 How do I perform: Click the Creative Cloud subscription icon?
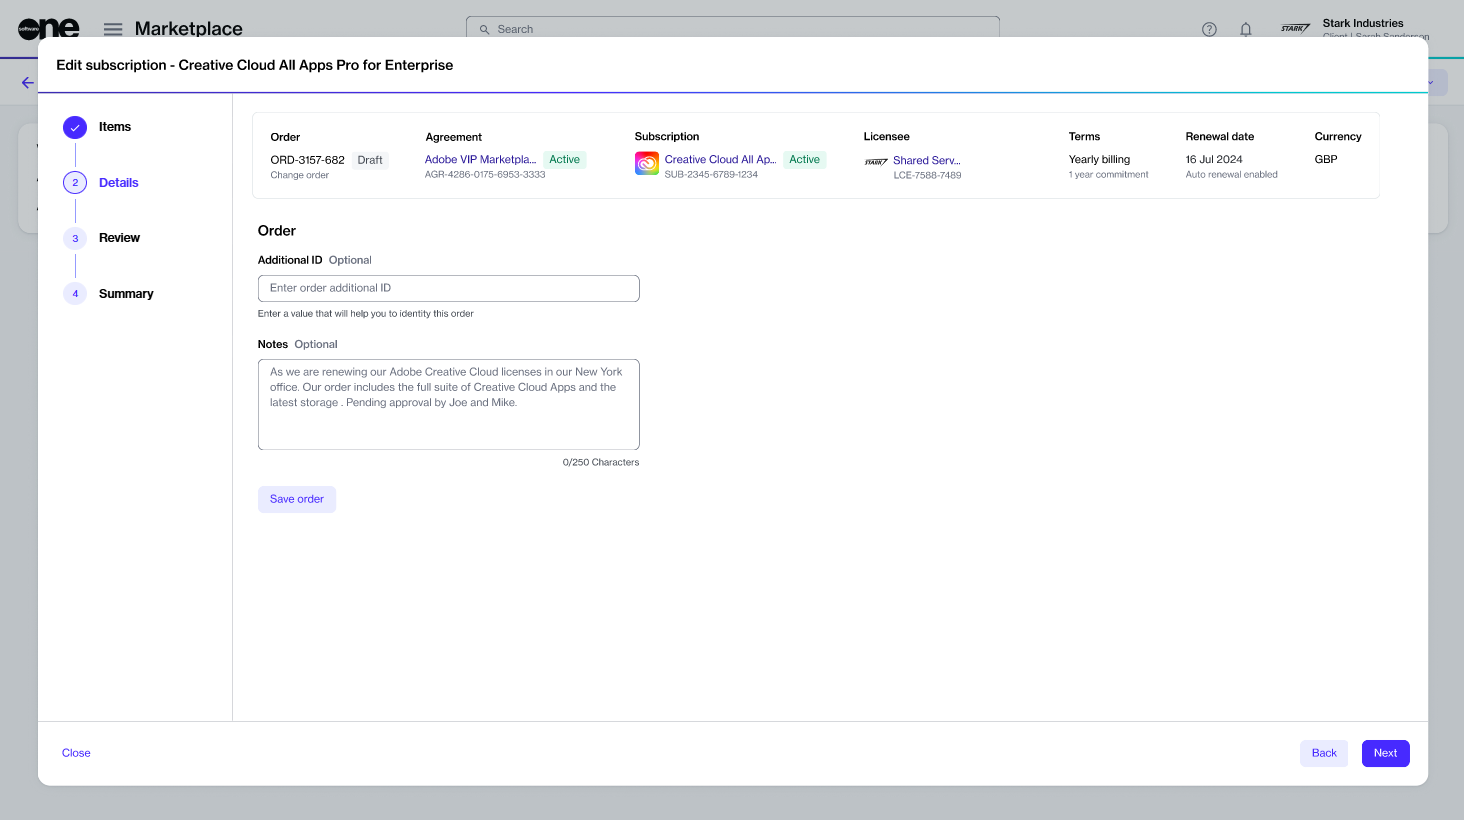[x=647, y=163]
